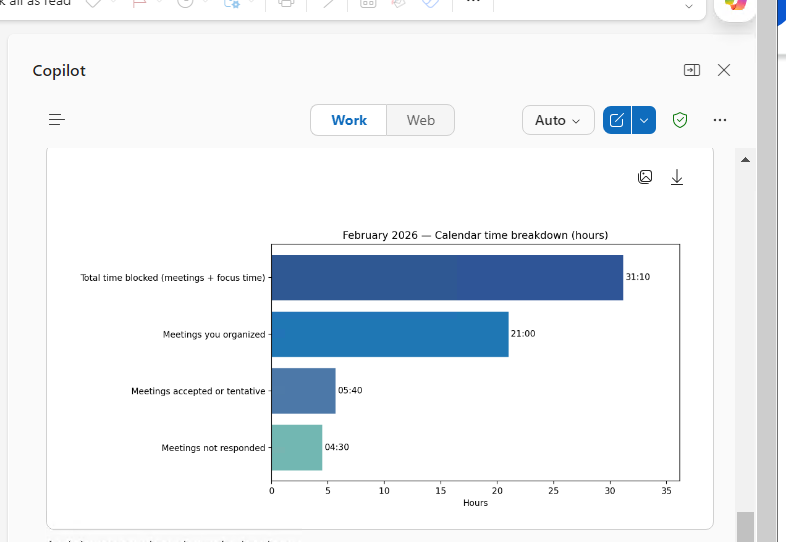The image size is (786, 542).
Task: Open the Copilot chat list menu icon
Action: coord(57,120)
